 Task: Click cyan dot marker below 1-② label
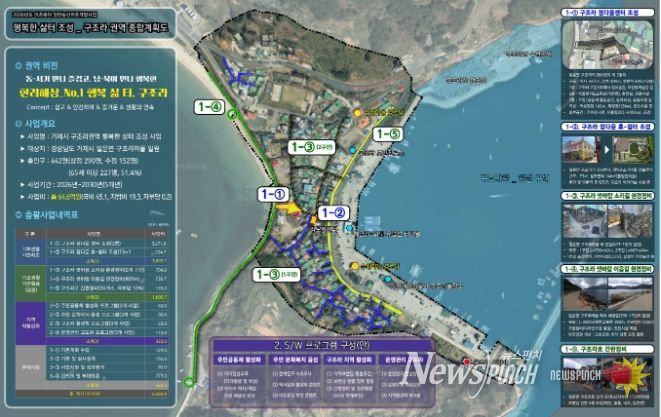349,228
